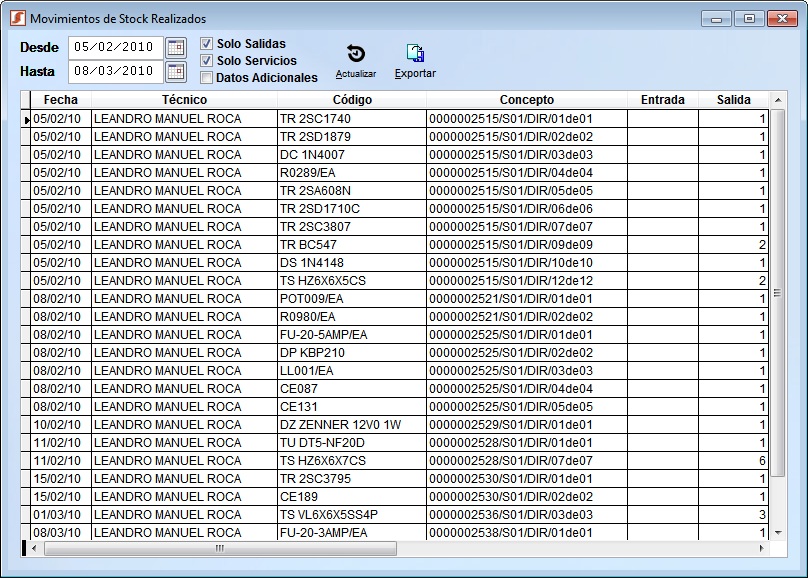Click the Actualizar refresh icon

coord(355,55)
